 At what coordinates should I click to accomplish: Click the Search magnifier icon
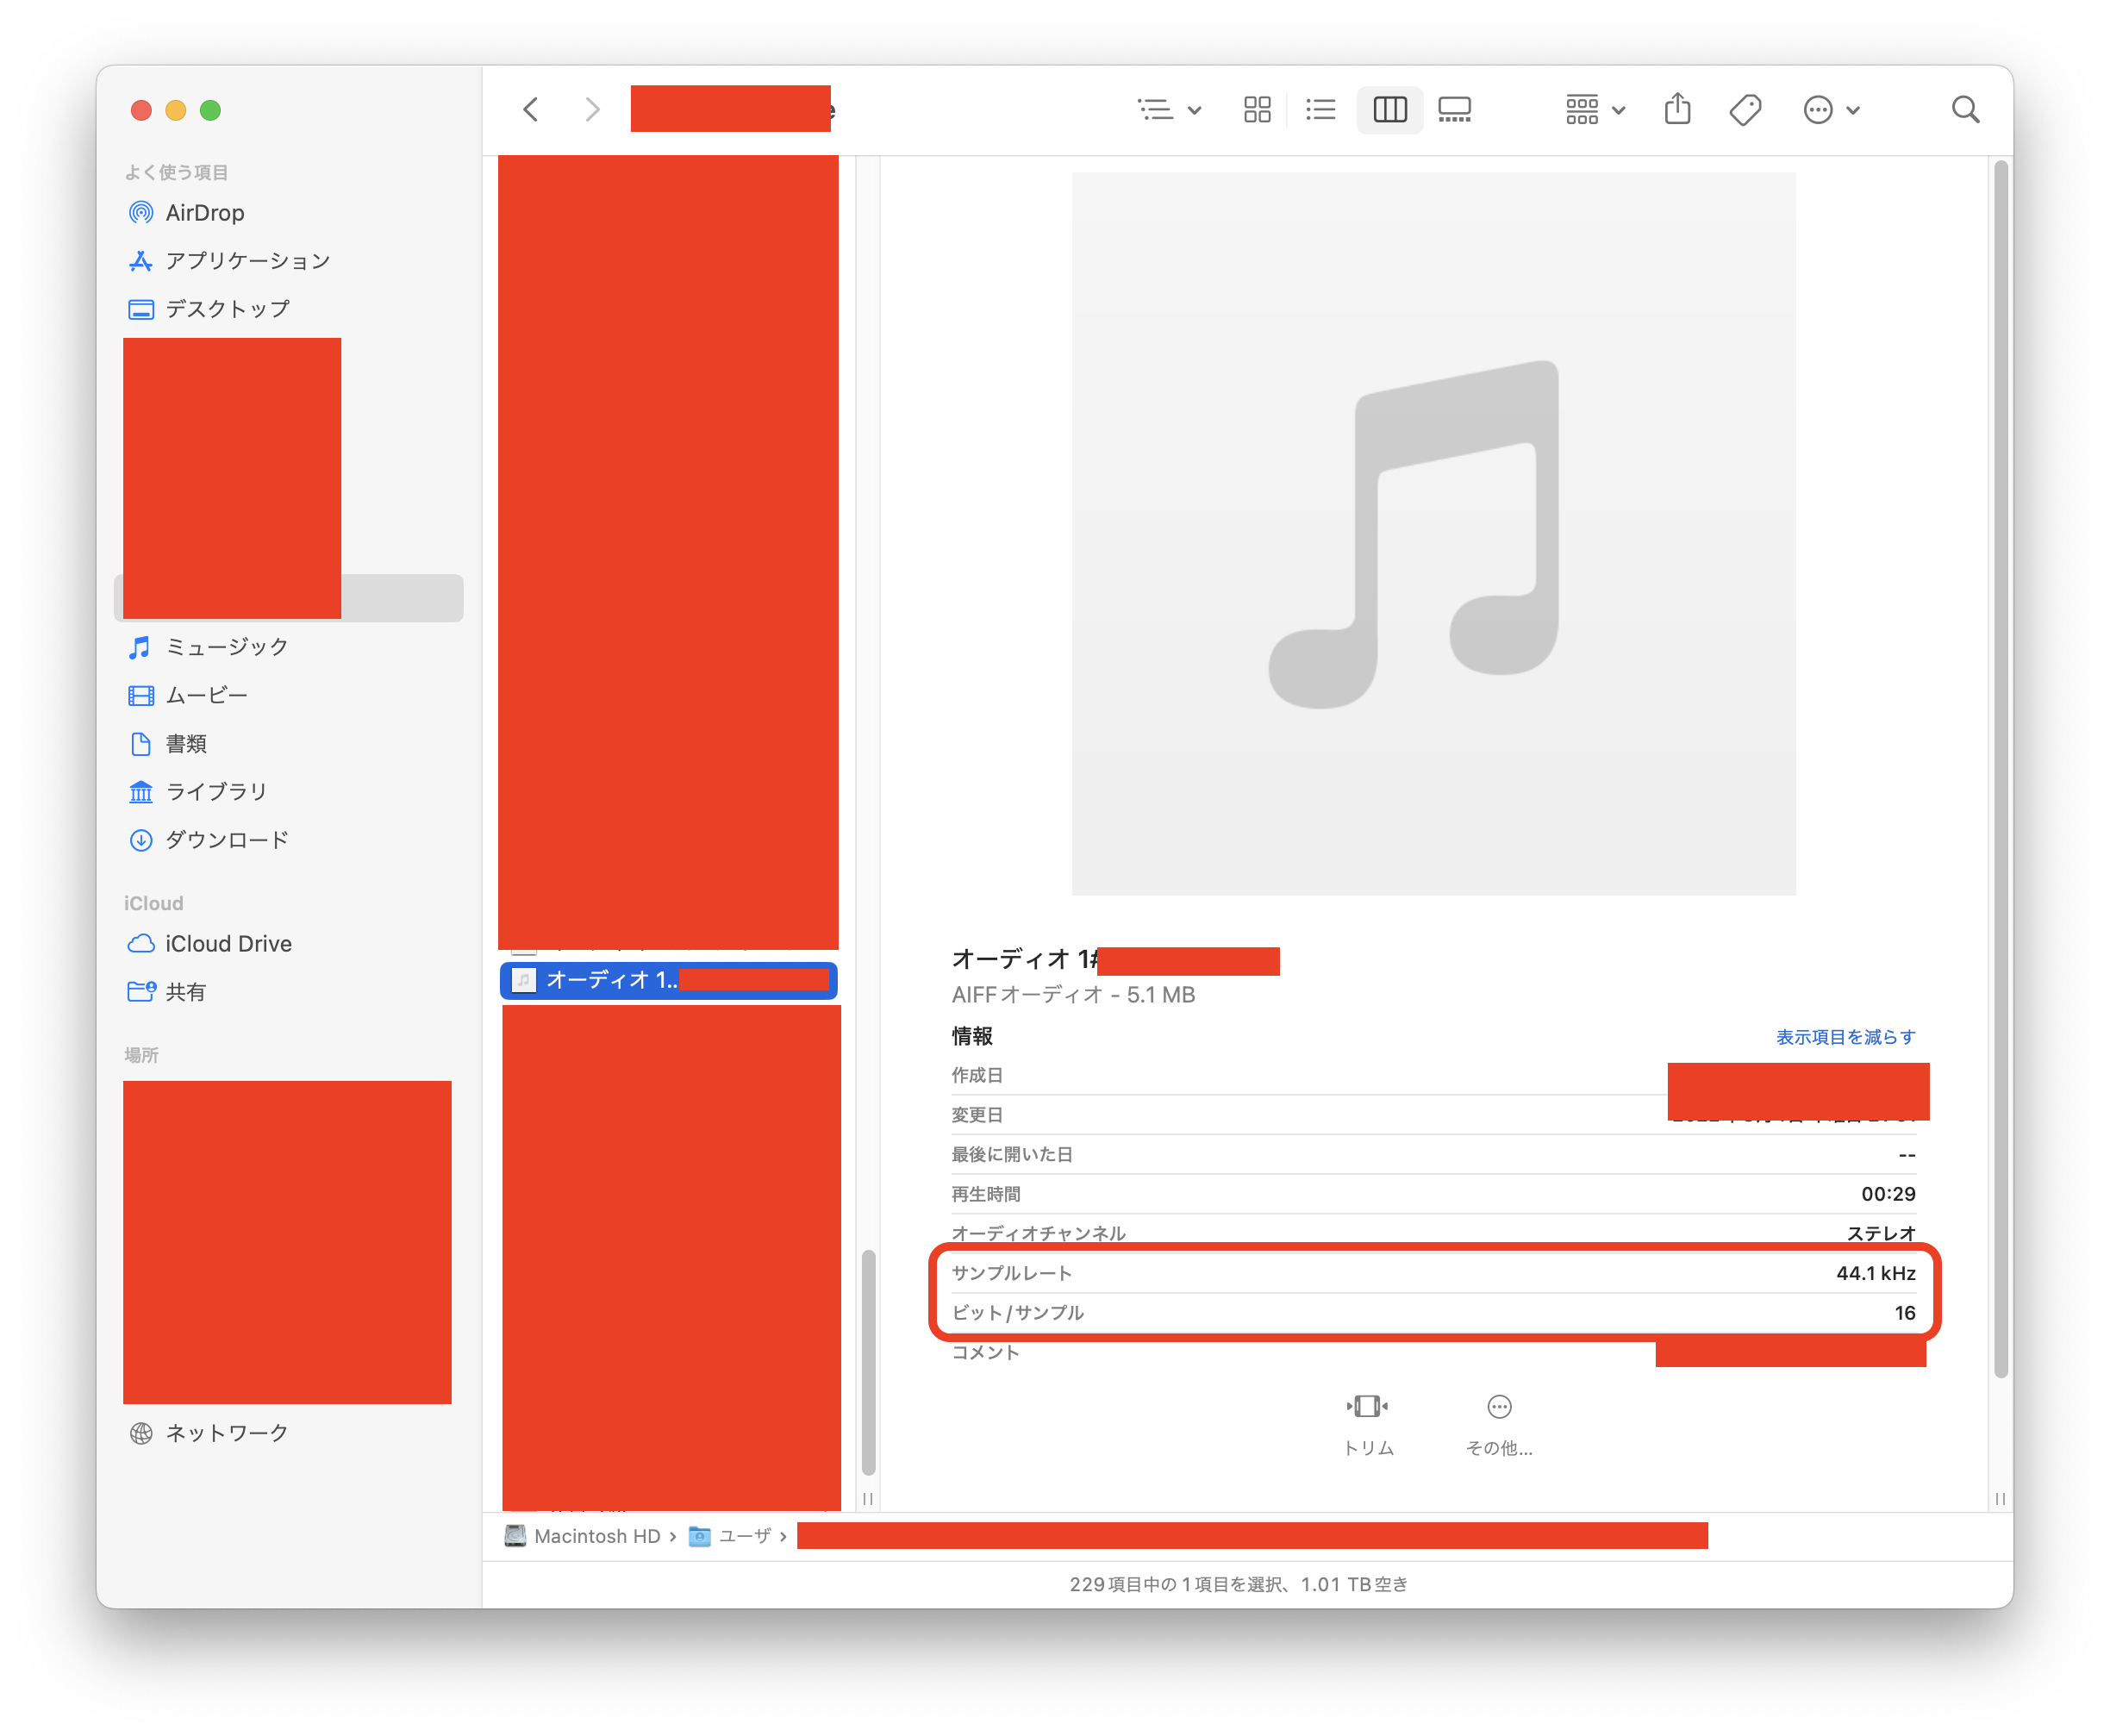tap(1965, 109)
